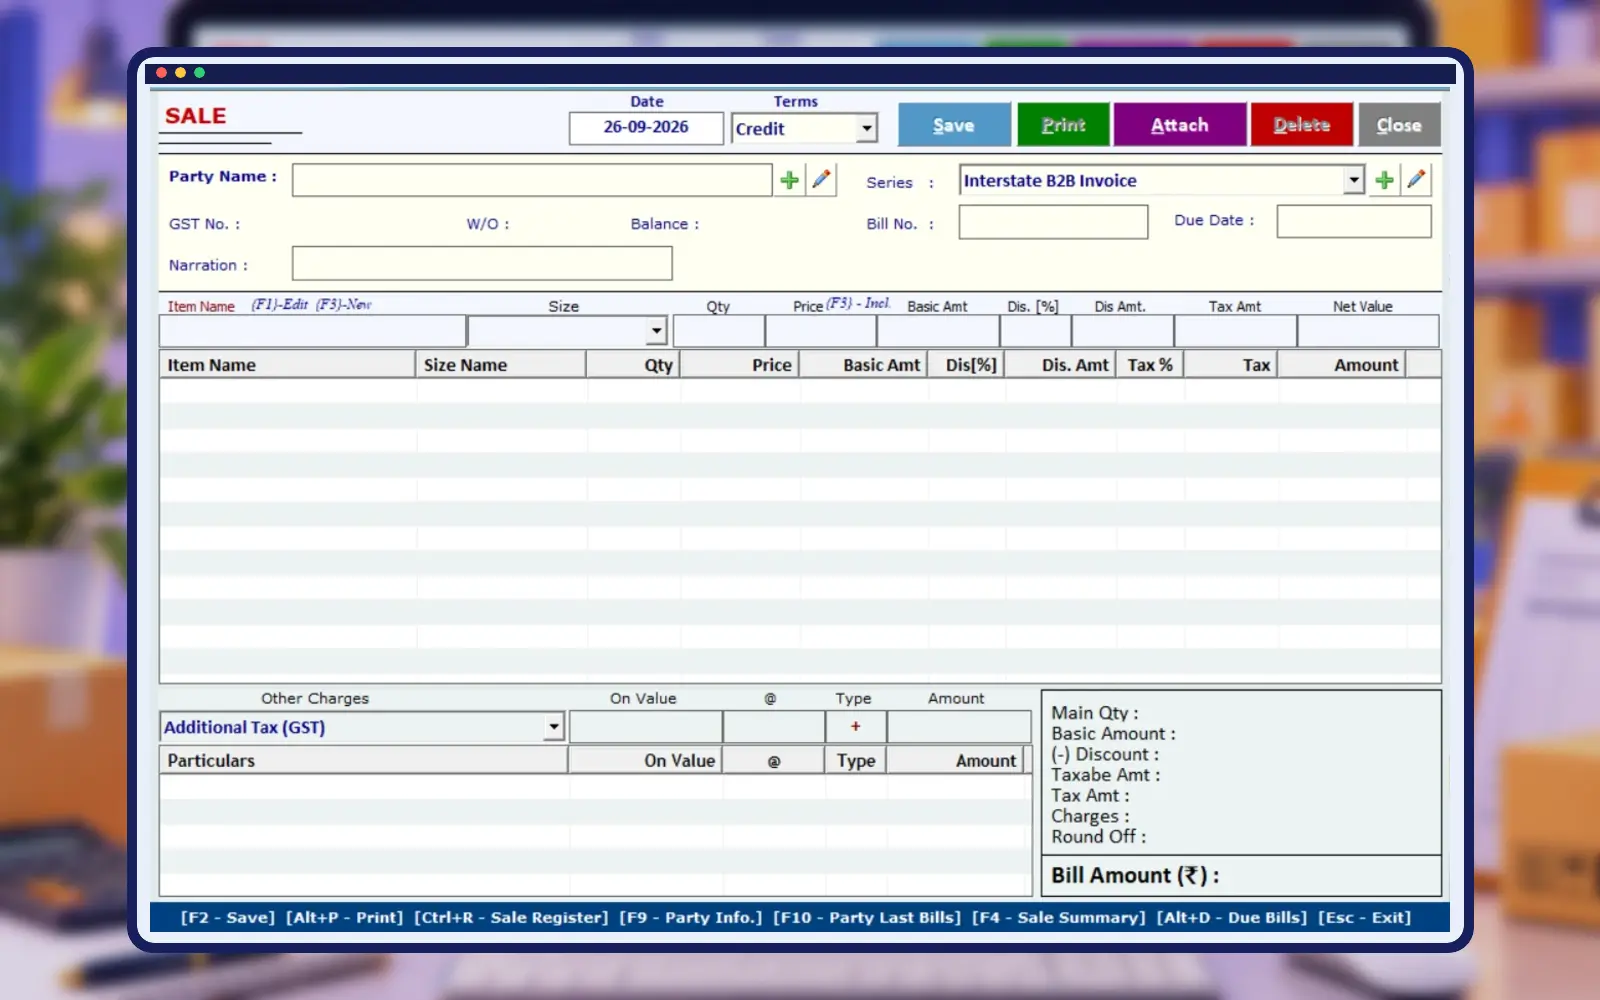
Task: Click the Save button
Action: [x=954, y=125]
